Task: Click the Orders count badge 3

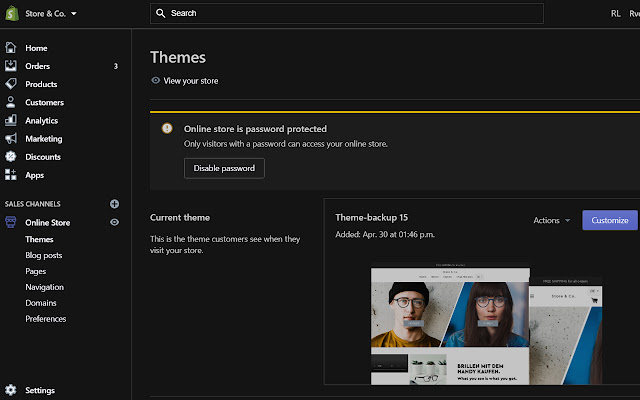Action: coord(116,66)
